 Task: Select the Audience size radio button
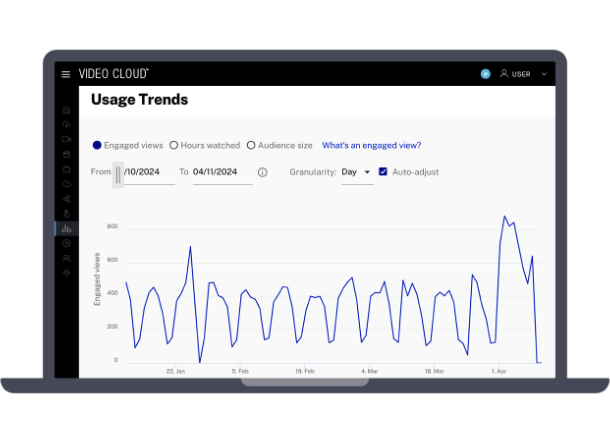pos(251,145)
